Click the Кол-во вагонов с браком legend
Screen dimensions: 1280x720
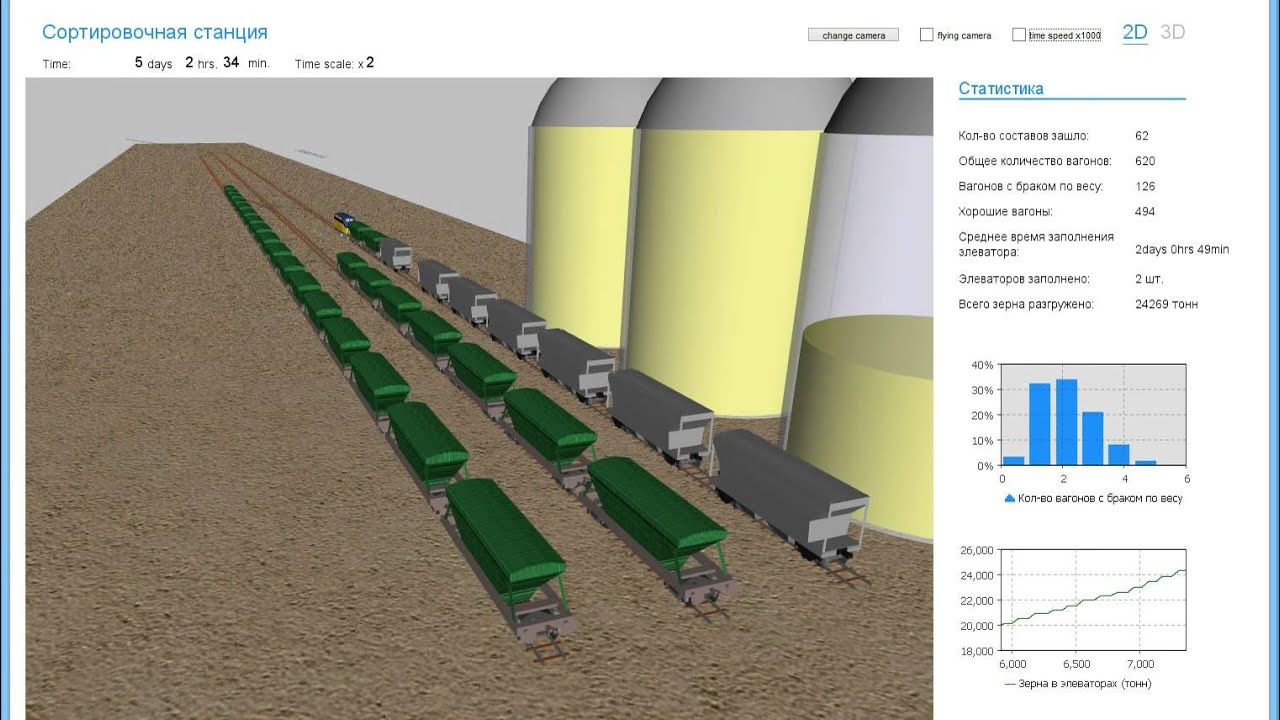coord(1092,498)
